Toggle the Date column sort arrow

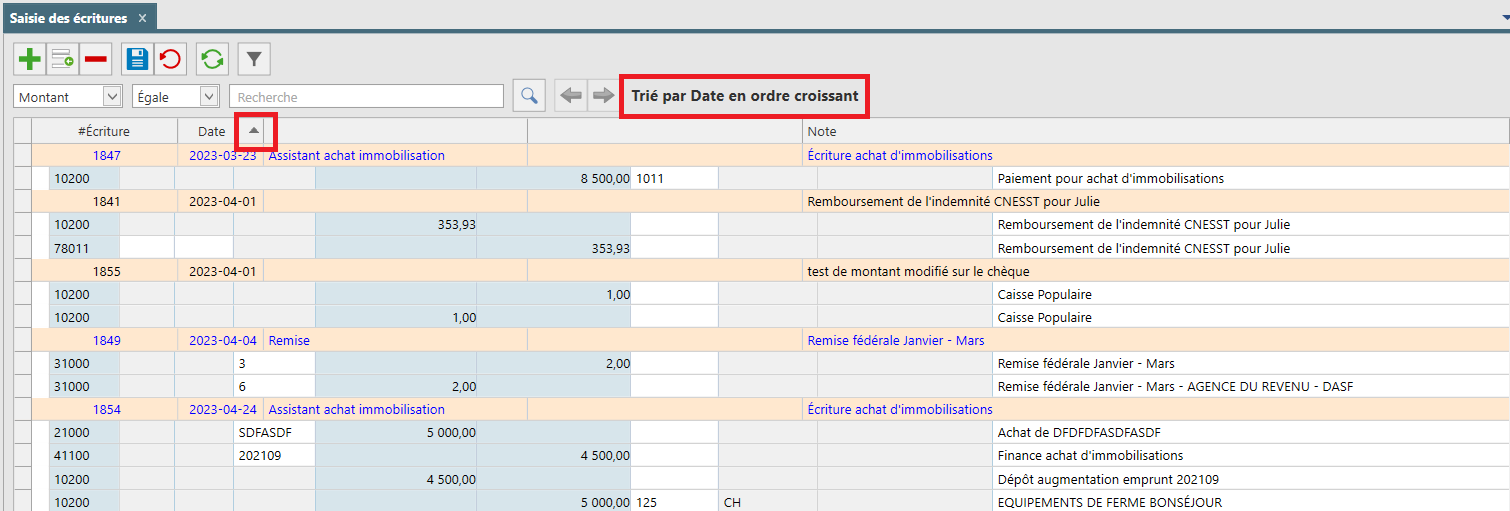click(x=254, y=131)
